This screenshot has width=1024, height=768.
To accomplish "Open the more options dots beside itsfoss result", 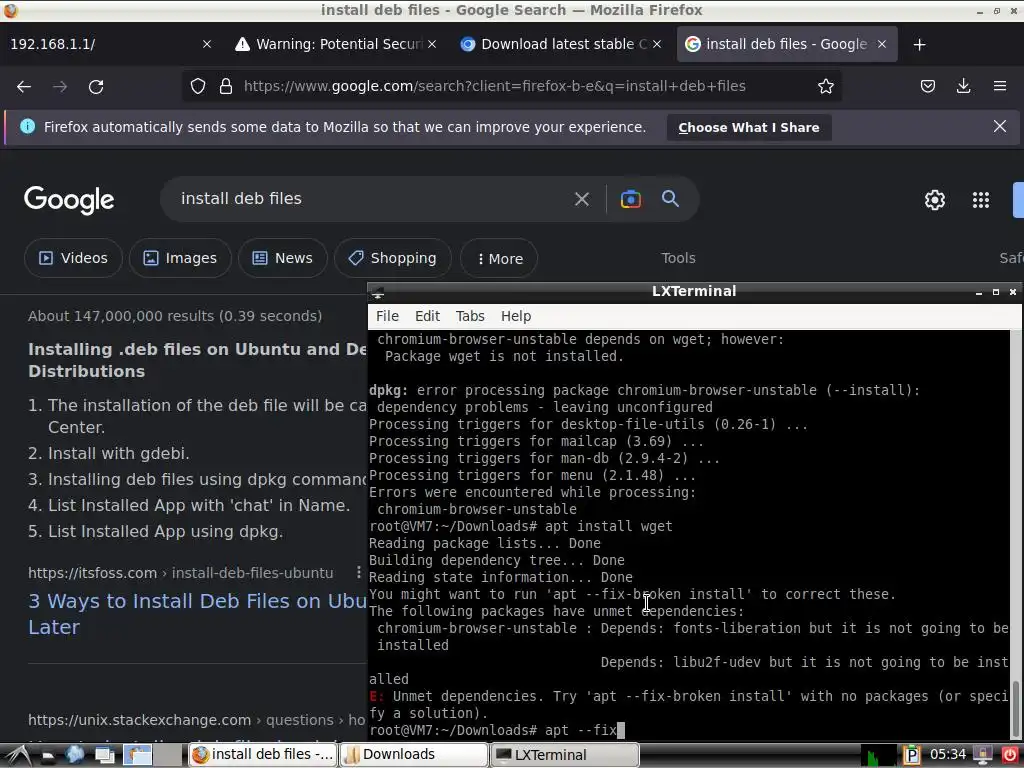I will click(359, 572).
